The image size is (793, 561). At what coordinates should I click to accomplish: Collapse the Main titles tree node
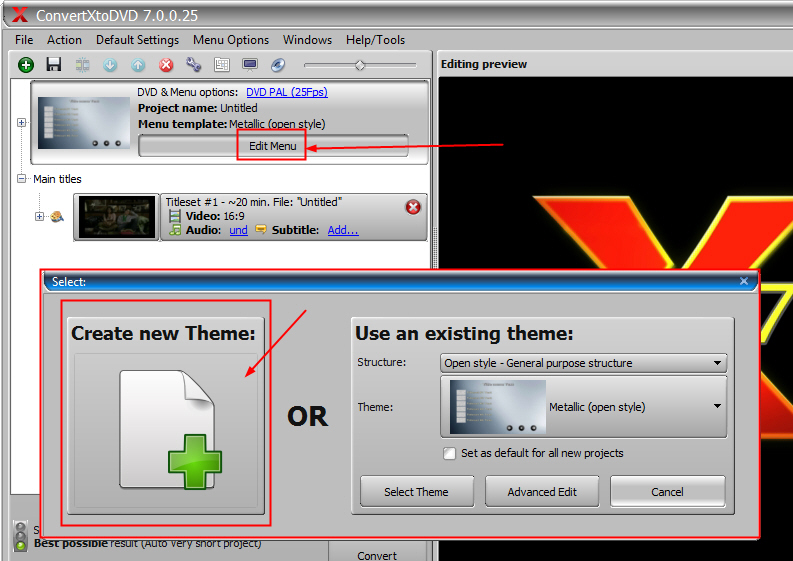pos(21,179)
